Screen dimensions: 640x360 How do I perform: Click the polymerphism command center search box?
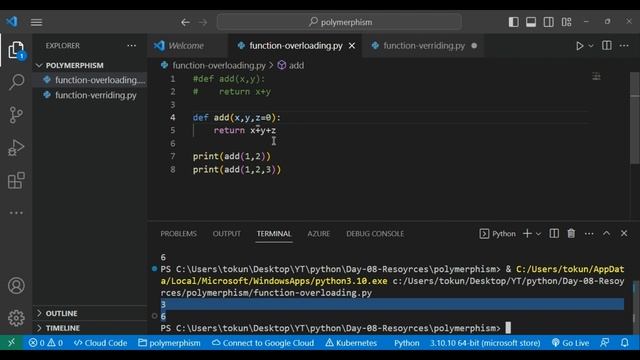click(x=339, y=22)
